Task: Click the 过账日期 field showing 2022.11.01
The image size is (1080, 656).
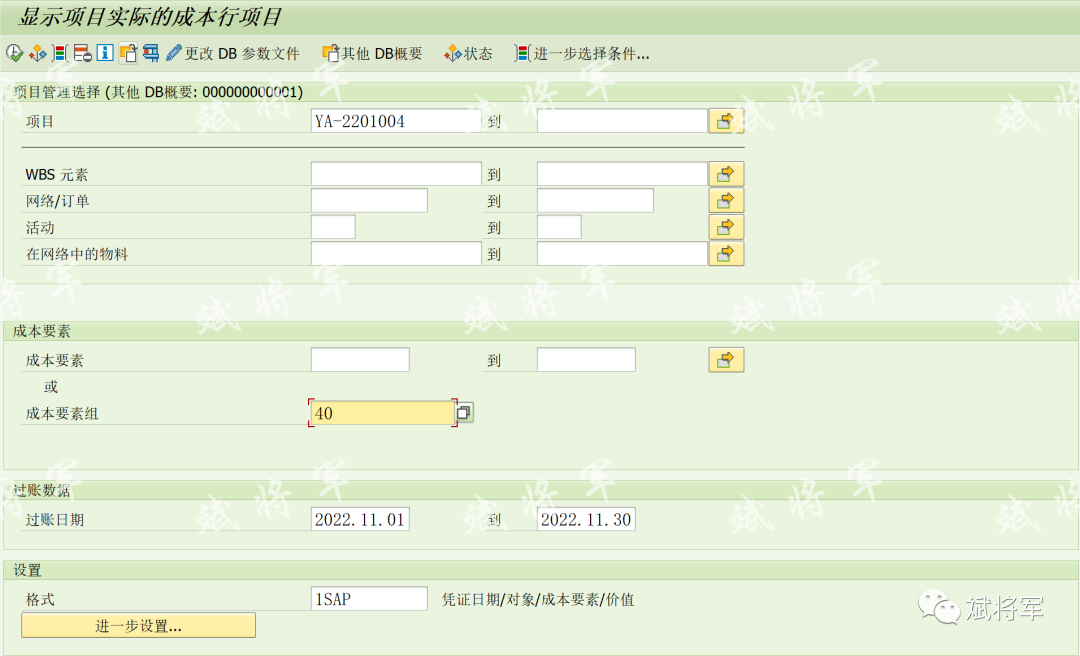Action: 360,519
